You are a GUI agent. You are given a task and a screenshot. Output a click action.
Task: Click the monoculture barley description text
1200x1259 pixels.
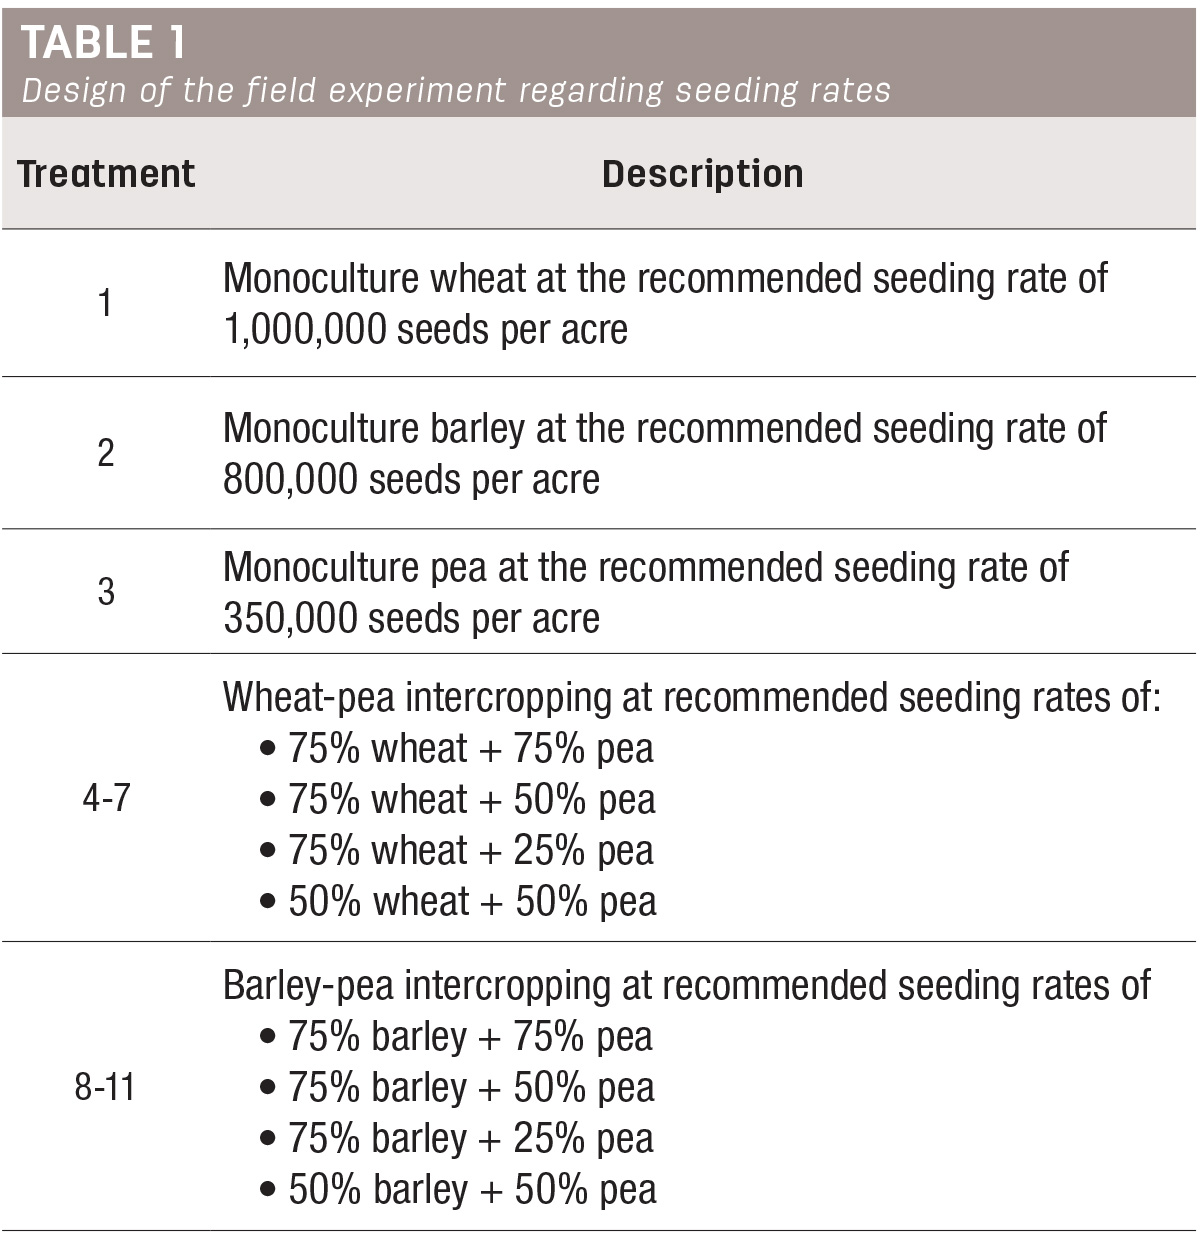(665, 454)
